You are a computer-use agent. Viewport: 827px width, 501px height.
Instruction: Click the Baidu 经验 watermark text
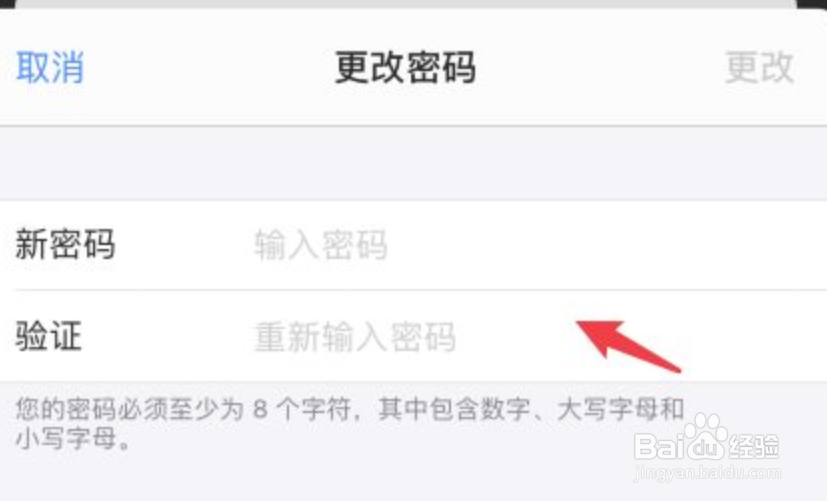tap(755, 447)
